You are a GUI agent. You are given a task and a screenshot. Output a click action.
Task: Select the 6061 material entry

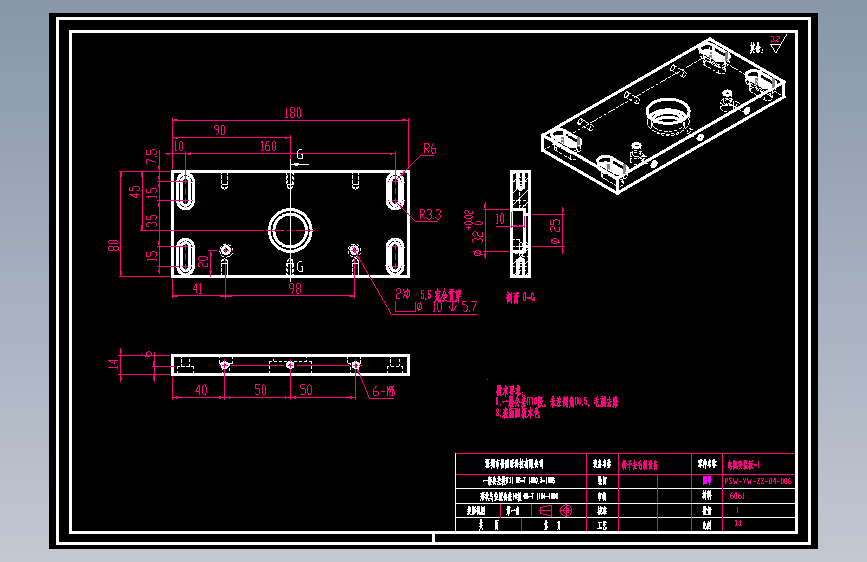pyautogui.click(x=737, y=496)
